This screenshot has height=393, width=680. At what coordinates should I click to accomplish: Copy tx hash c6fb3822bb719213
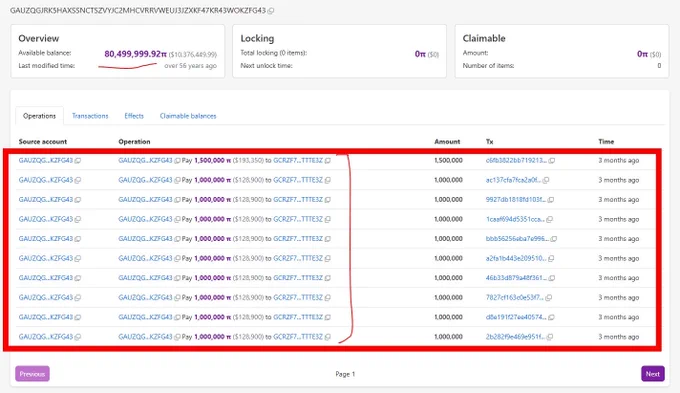point(552,160)
